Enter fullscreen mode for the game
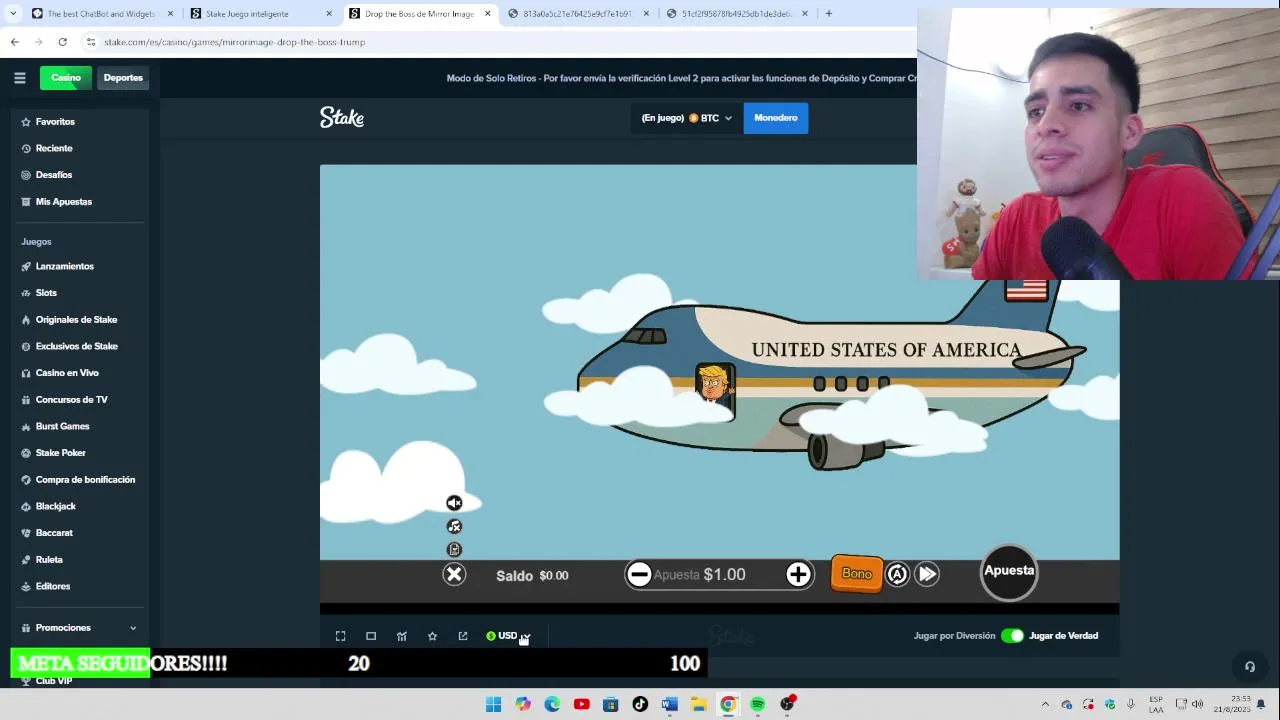1280x720 pixels. tap(340, 636)
